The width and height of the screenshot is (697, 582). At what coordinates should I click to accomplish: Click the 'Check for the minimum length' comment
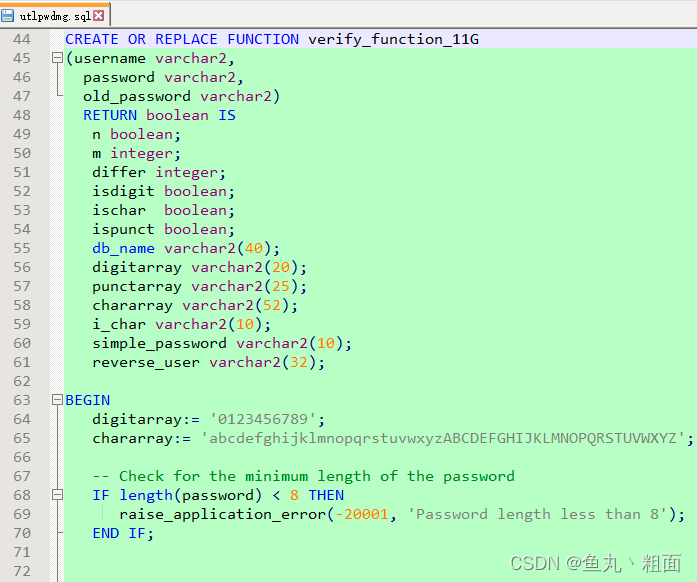coord(304,477)
